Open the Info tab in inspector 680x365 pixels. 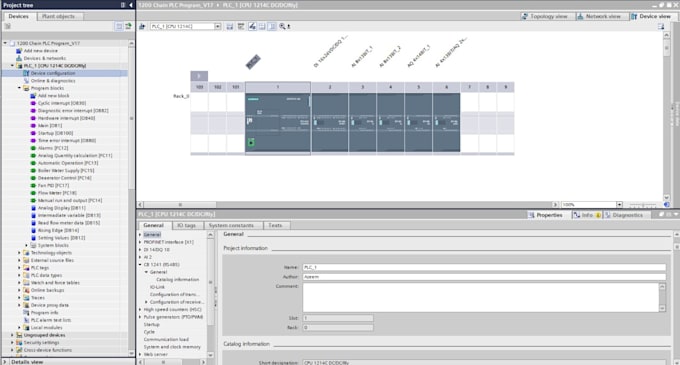[x=586, y=215]
